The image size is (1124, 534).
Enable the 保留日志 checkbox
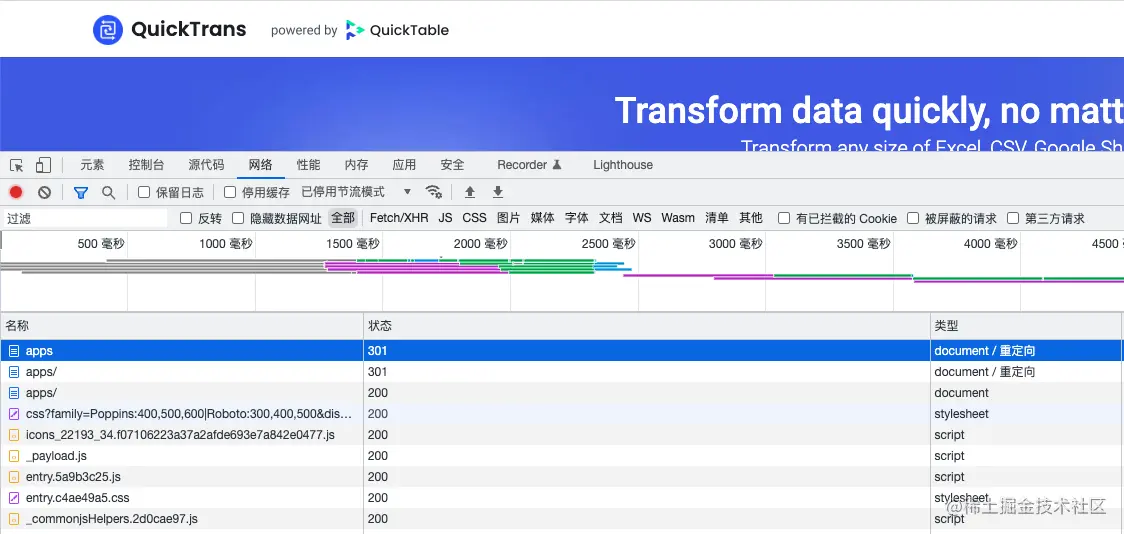click(144, 192)
